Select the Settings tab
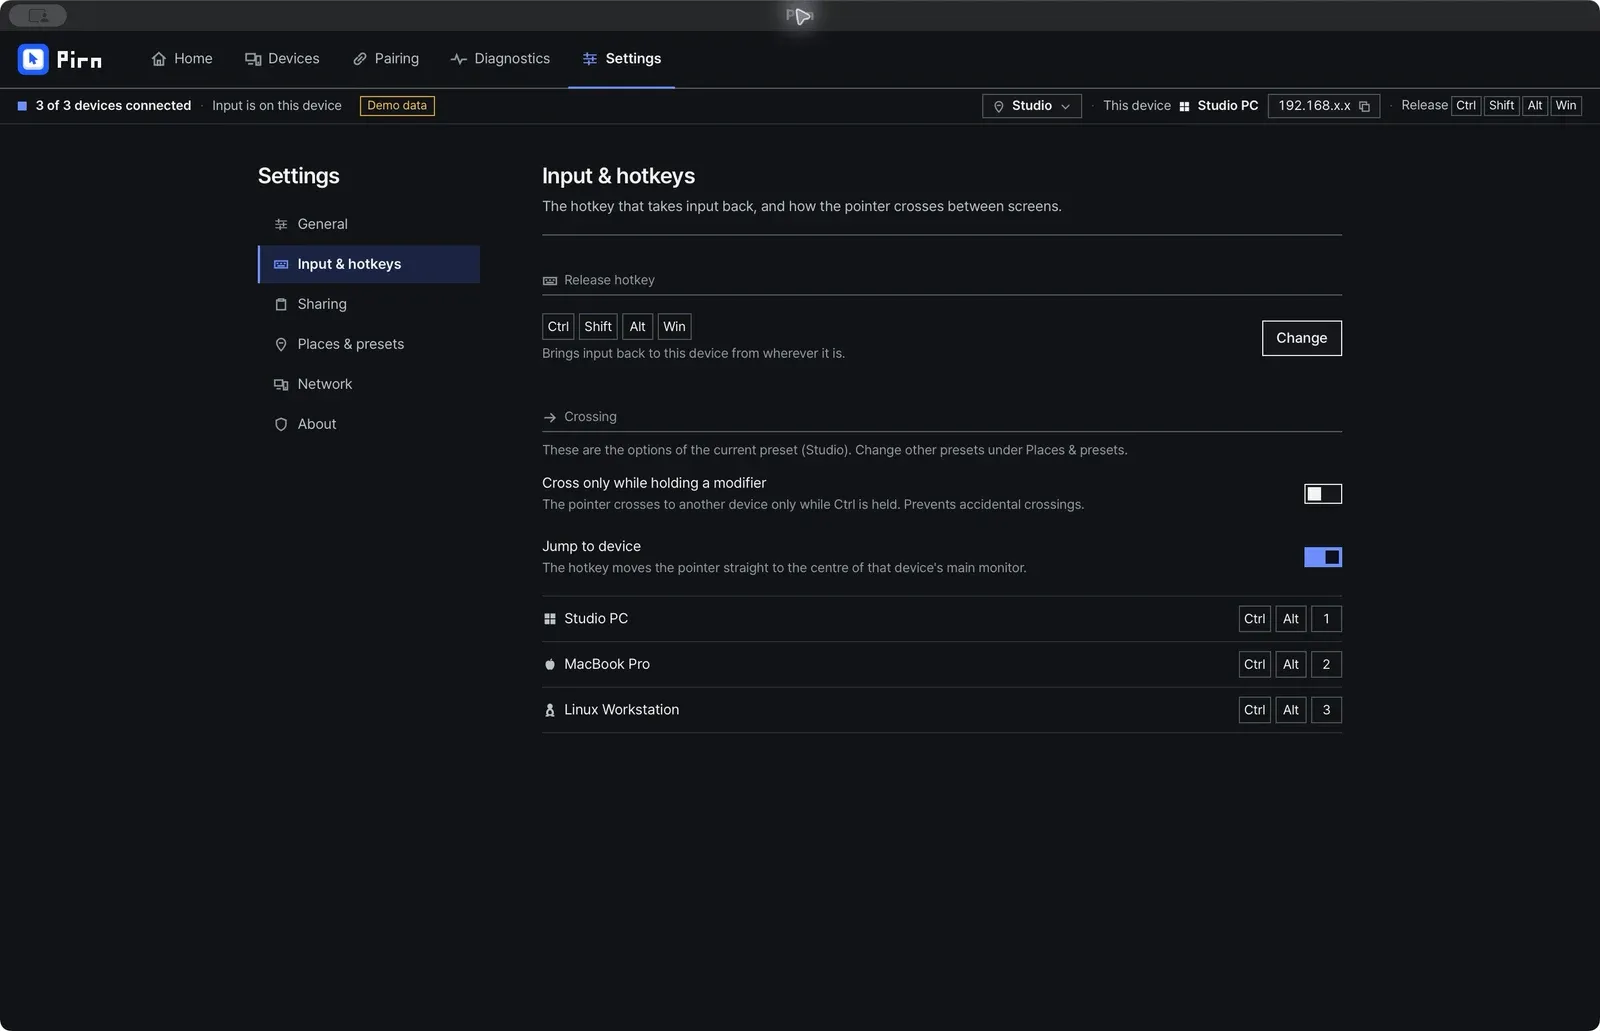 [621, 59]
